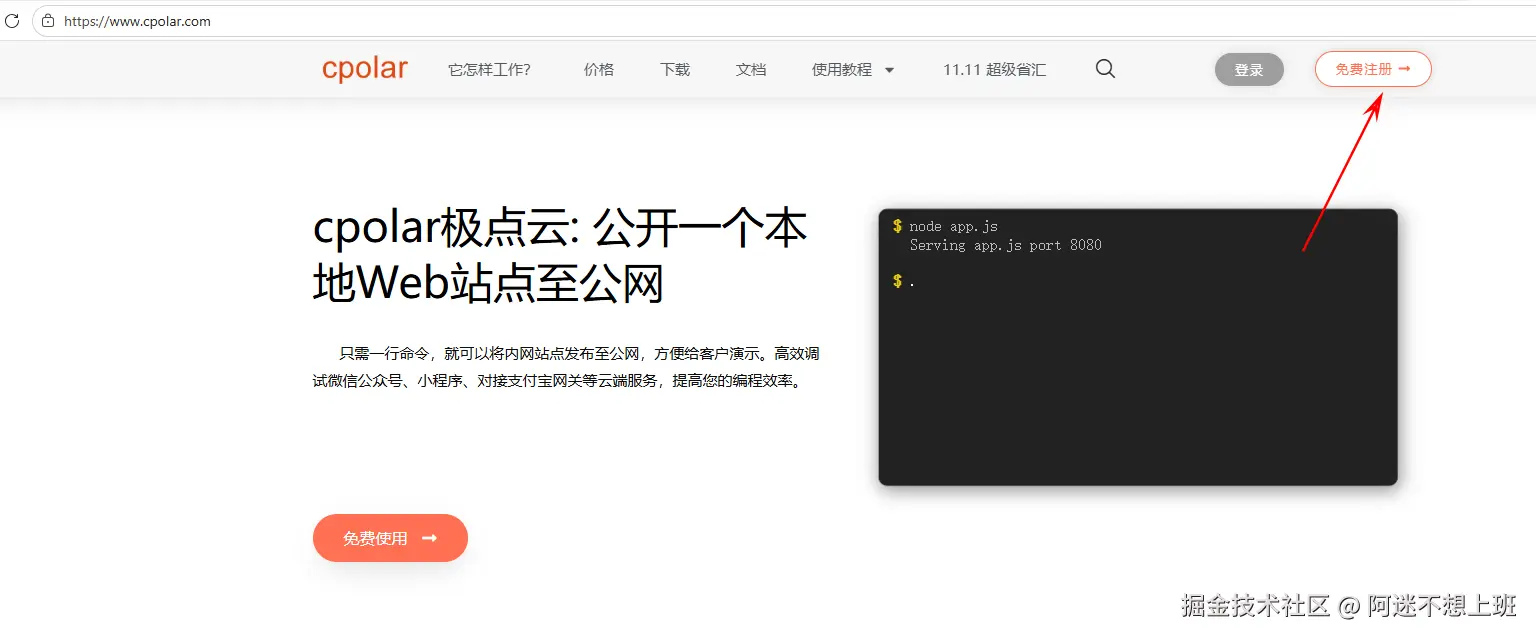The width and height of the screenshot is (1536, 639).
Task: Click the paragraph starting 只需一行命令
Action: click(x=566, y=367)
